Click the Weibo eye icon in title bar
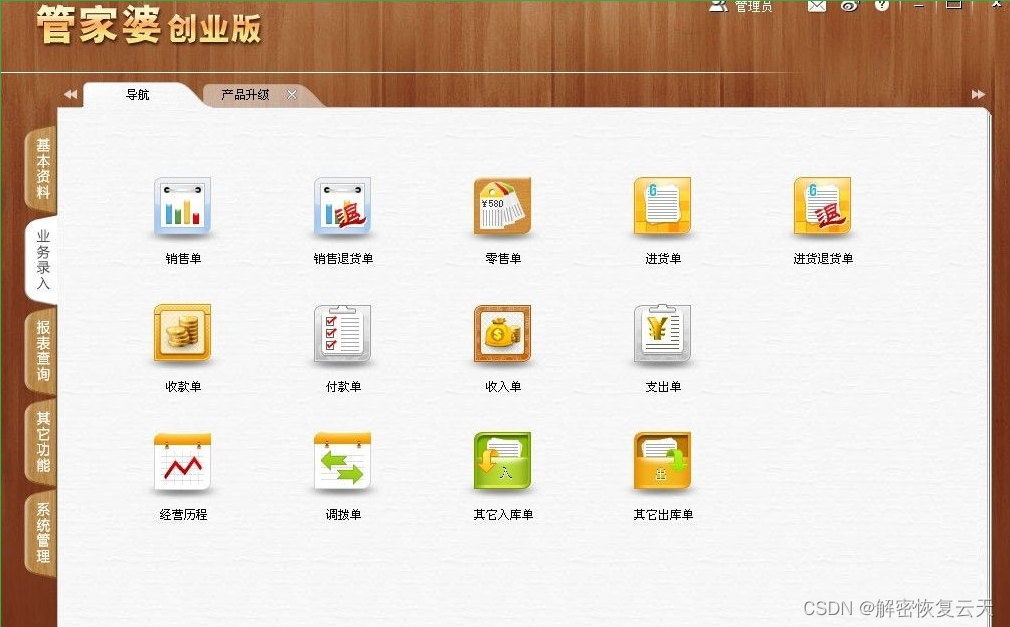Image resolution: width=1010 pixels, height=627 pixels. pyautogui.click(x=850, y=6)
